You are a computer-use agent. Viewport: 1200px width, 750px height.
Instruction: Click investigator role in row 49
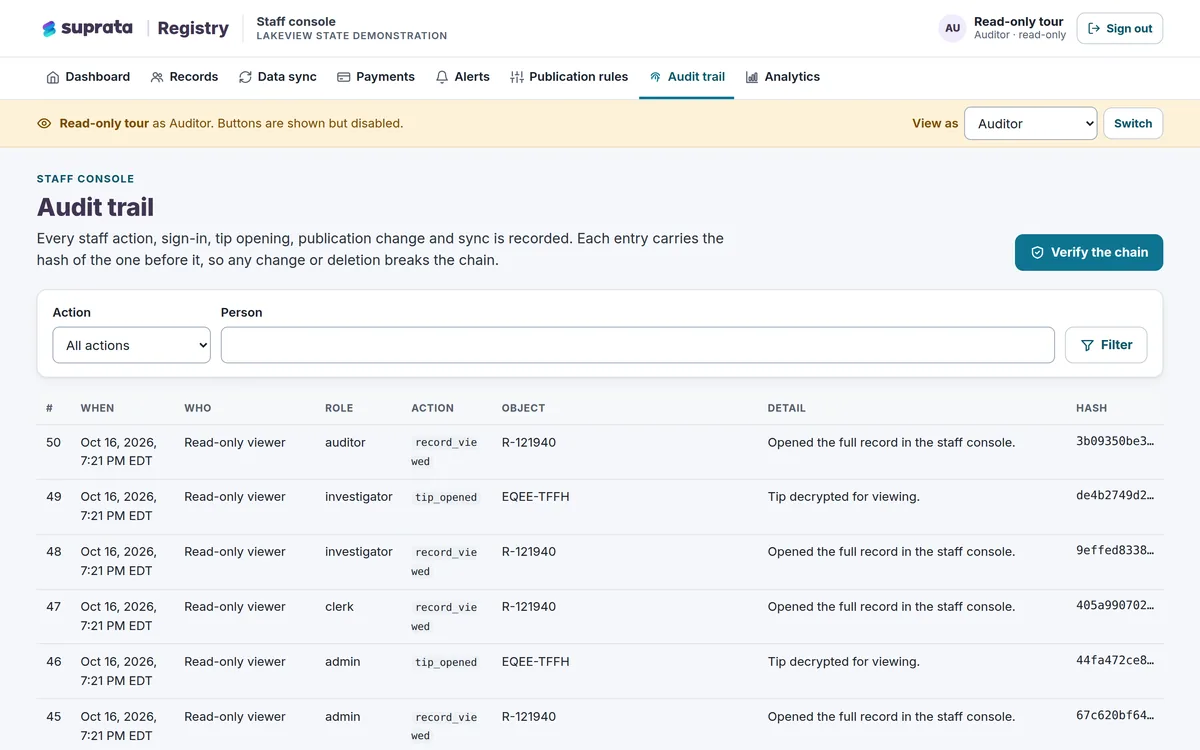pos(359,497)
